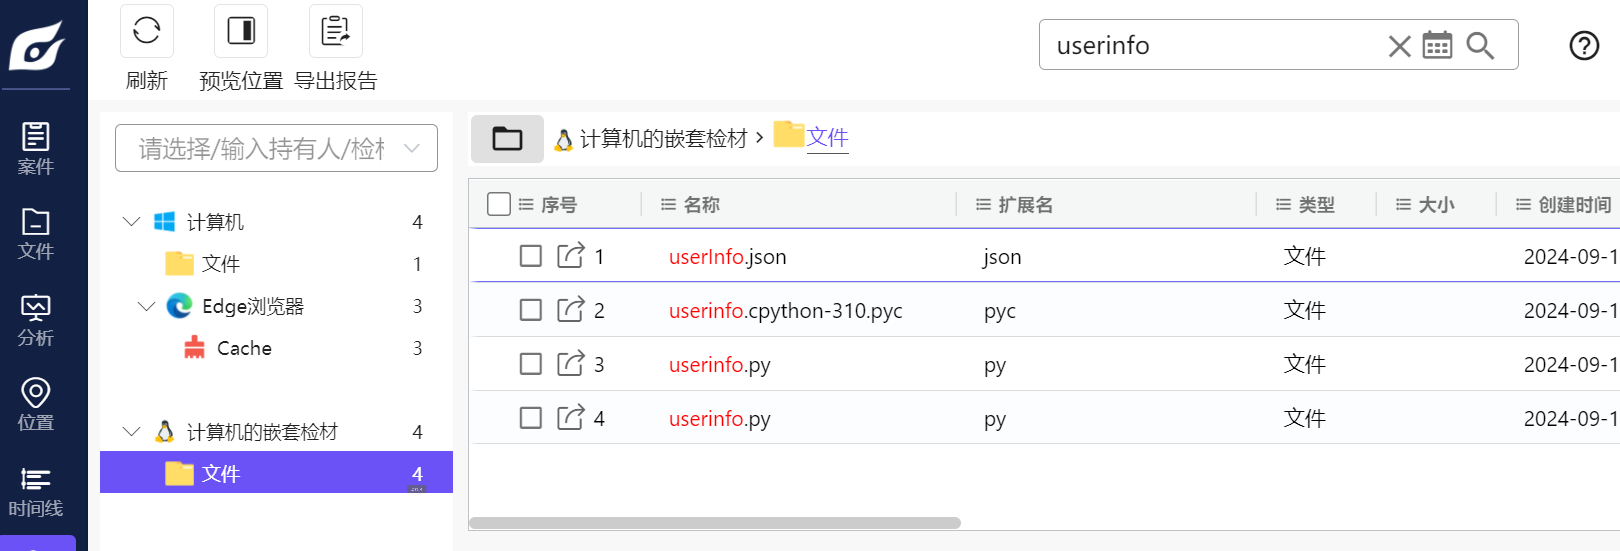Screen dimensions: 1620x551
Task: Open the help question mark icon
Action: [1584, 46]
